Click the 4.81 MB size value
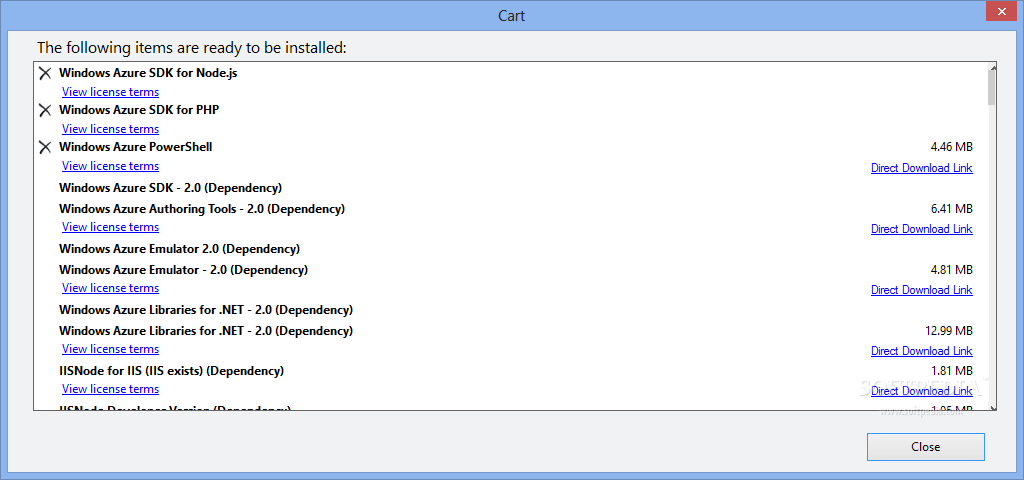The image size is (1024, 480). [x=952, y=270]
